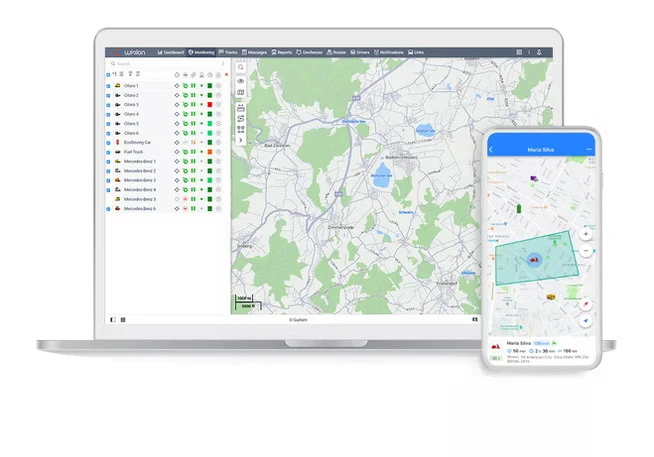This screenshot has width=654, height=457.
Task: Uncheck the Citaro 5 checkbox
Action: tap(108, 124)
